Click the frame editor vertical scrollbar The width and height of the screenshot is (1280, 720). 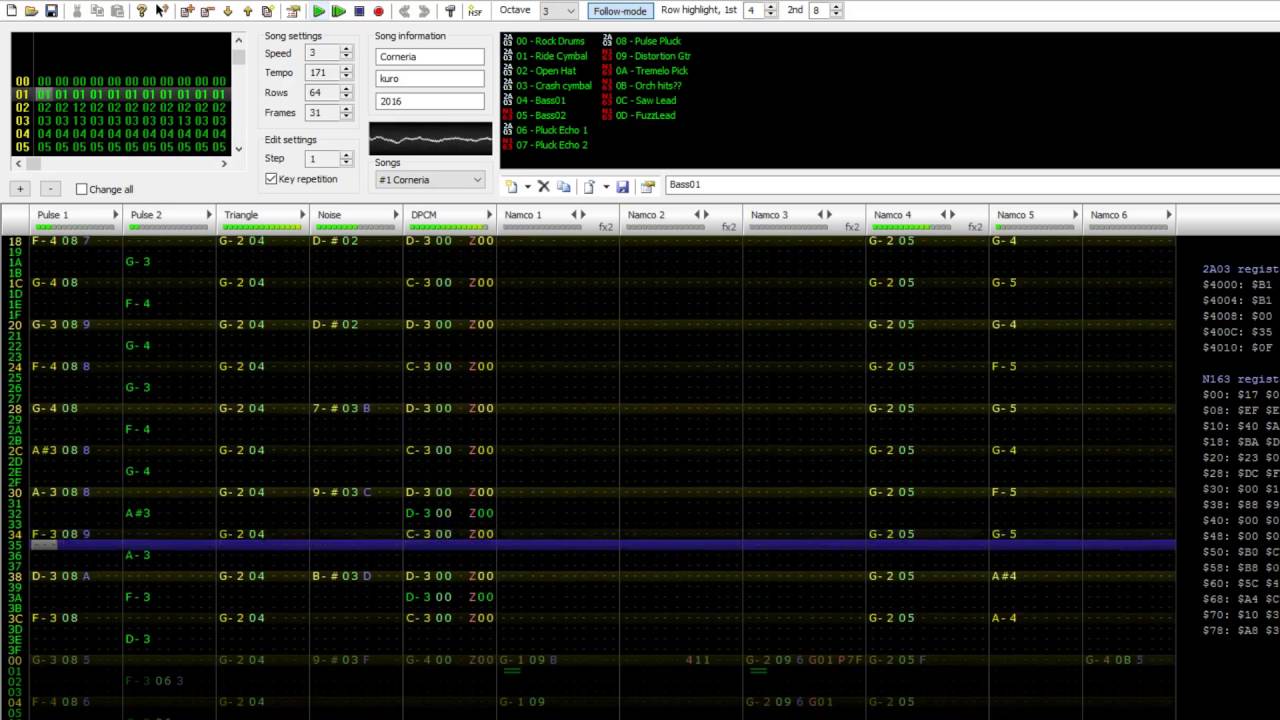click(238, 94)
